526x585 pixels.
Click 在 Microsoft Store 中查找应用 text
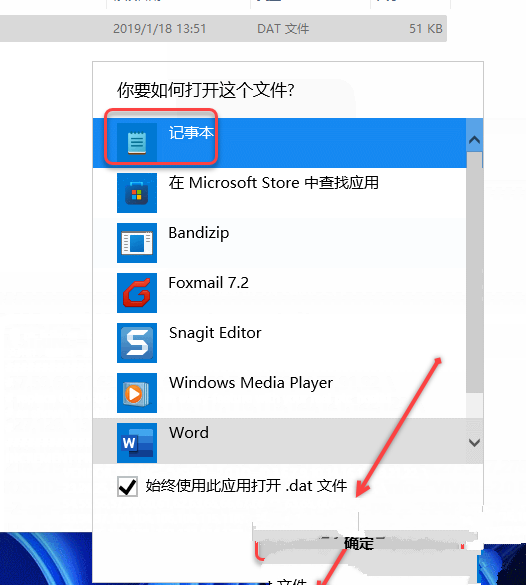click(x=273, y=183)
